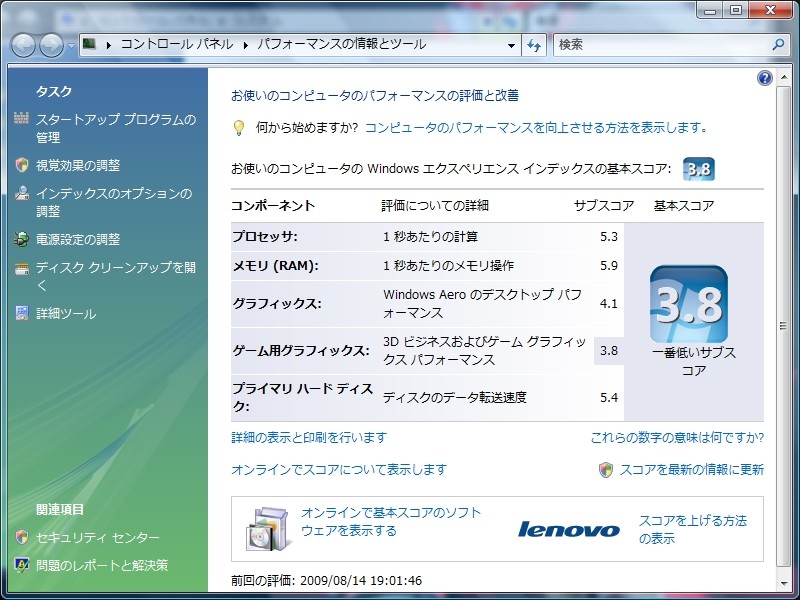Click the プライマリ ハード ディスク: row label
800x600 pixels.
point(303,397)
